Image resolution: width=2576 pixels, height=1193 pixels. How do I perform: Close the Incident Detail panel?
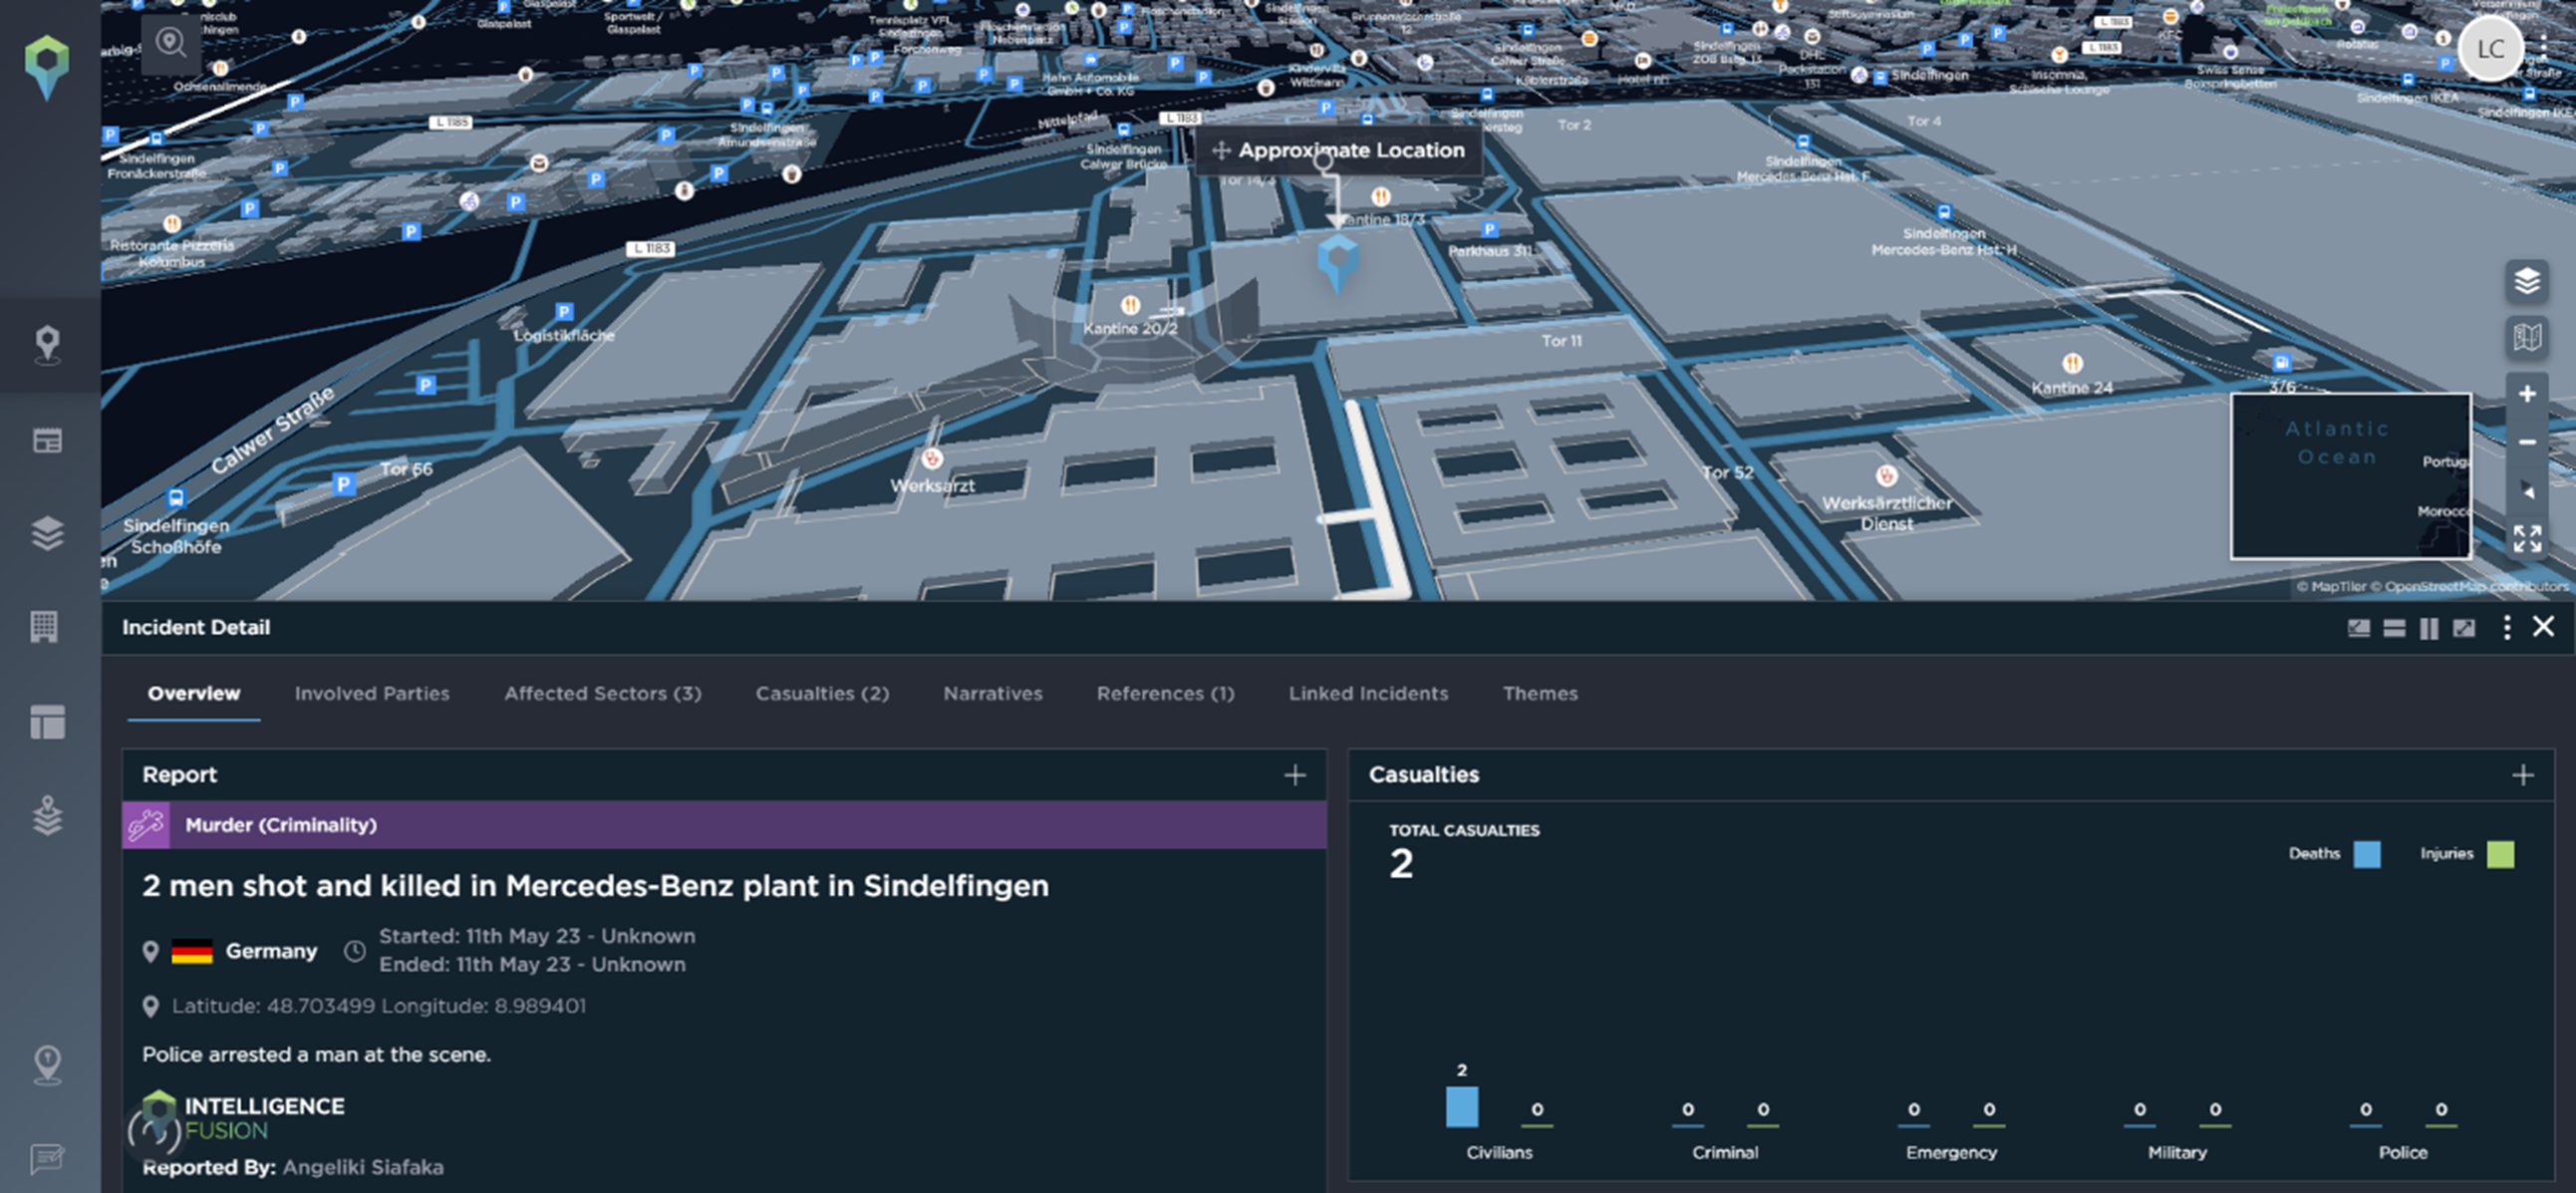tap(2543, 627)
